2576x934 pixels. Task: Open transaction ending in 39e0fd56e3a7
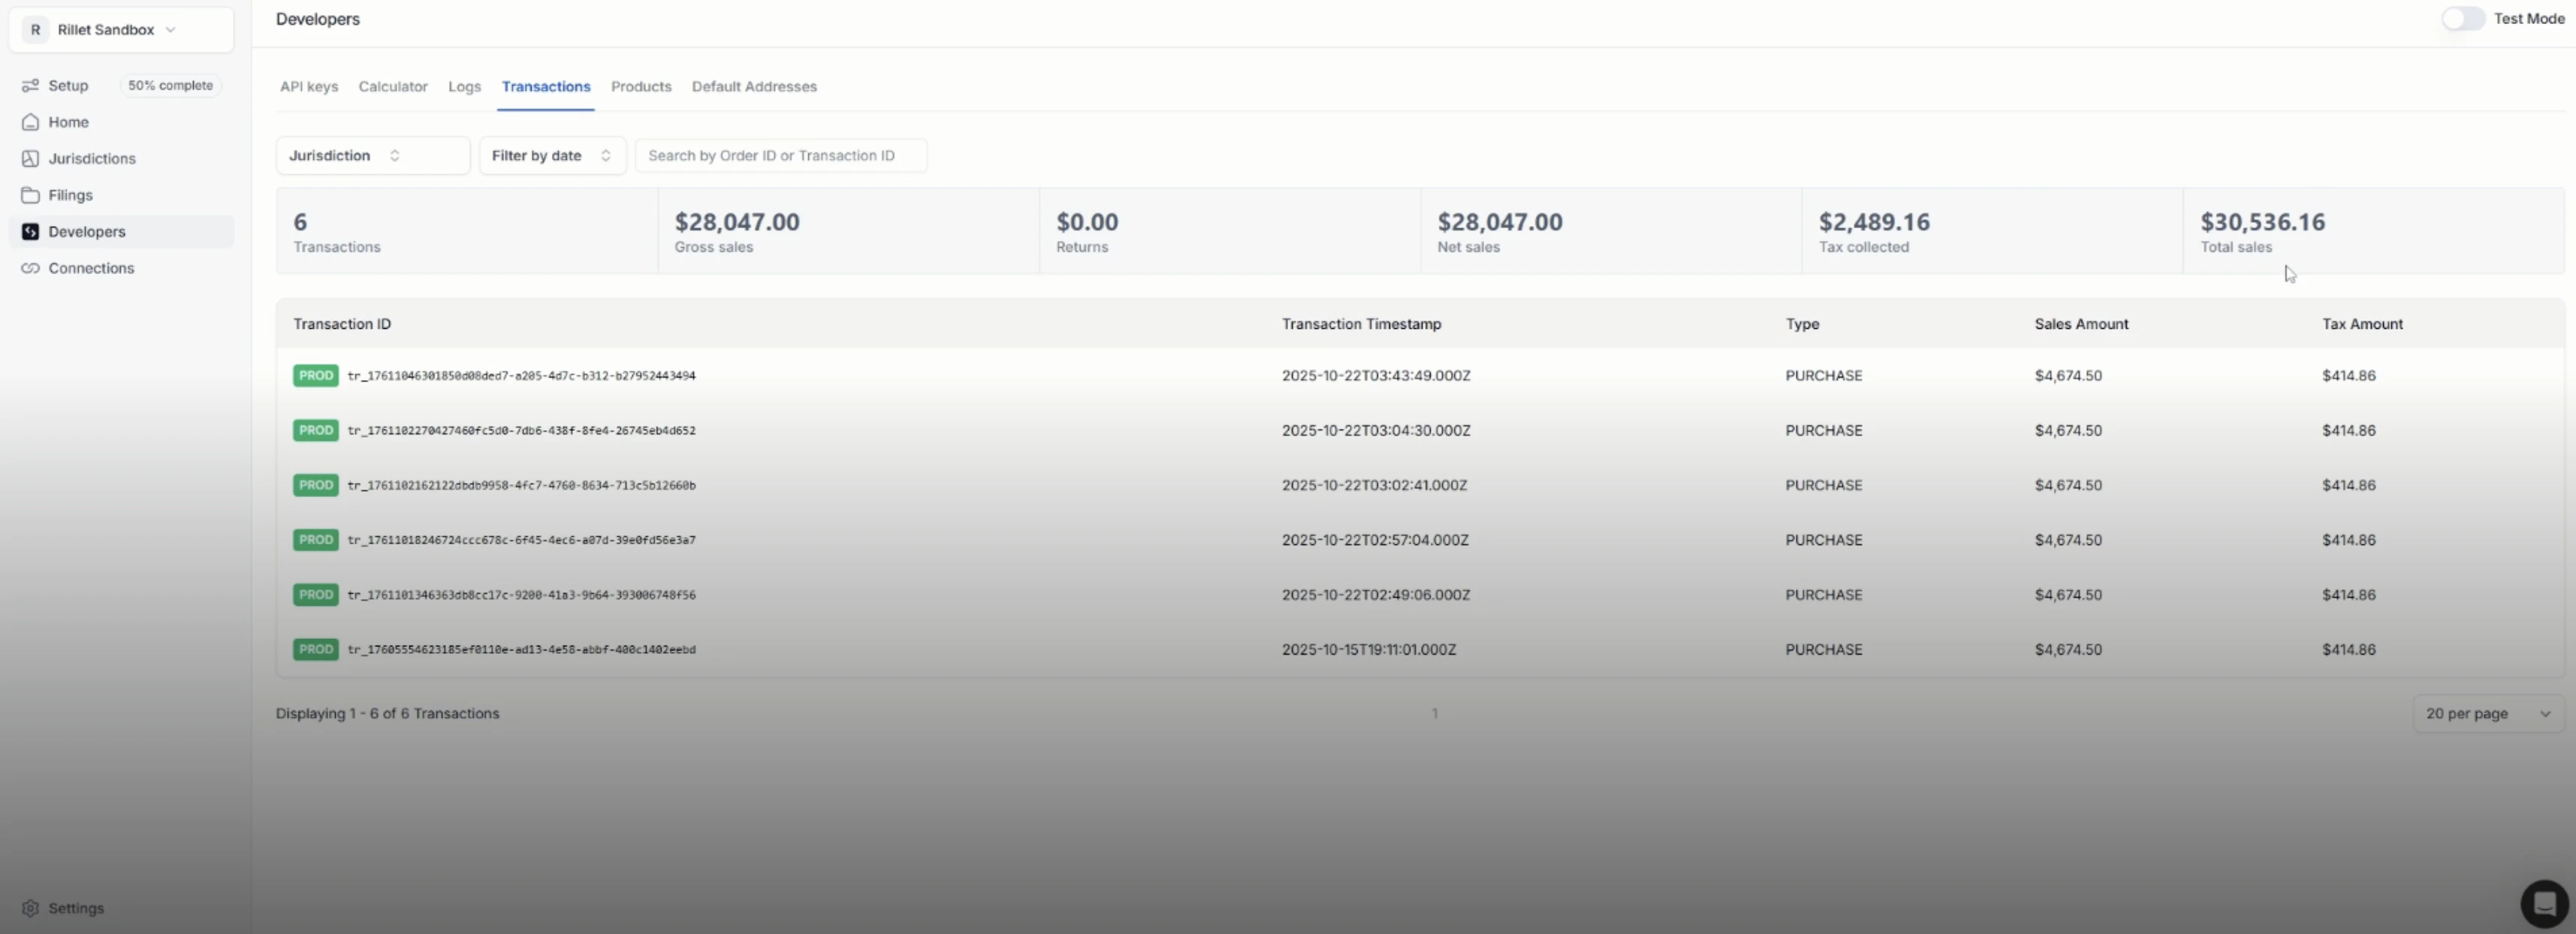point(521,540)
